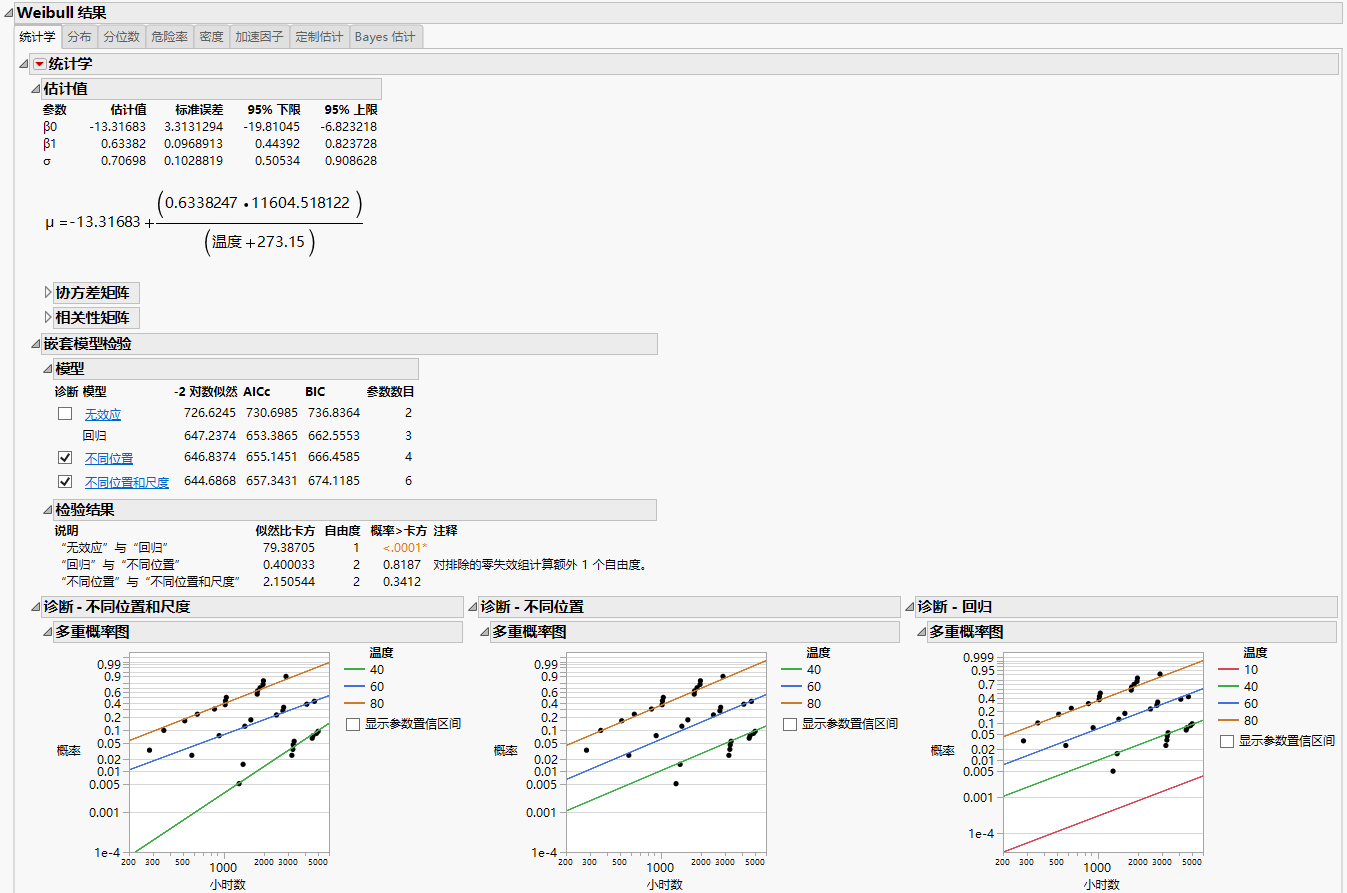Image resolution: width=1347 pixels, height=893 pixels.
Task: Collapse 多重概率图 under 诊断 - 回归
Action: [x=922, y=632]
